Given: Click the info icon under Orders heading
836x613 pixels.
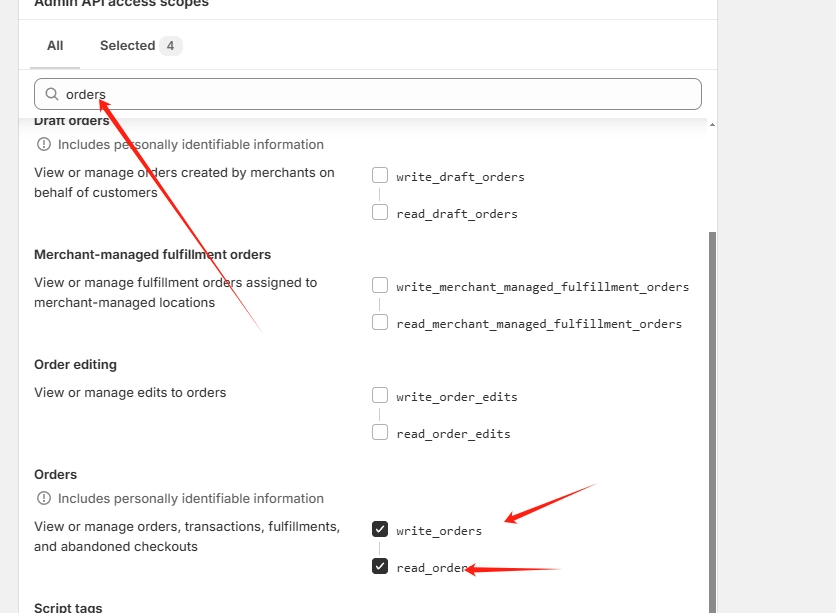Looking at the screenshot, I should 44,498.
